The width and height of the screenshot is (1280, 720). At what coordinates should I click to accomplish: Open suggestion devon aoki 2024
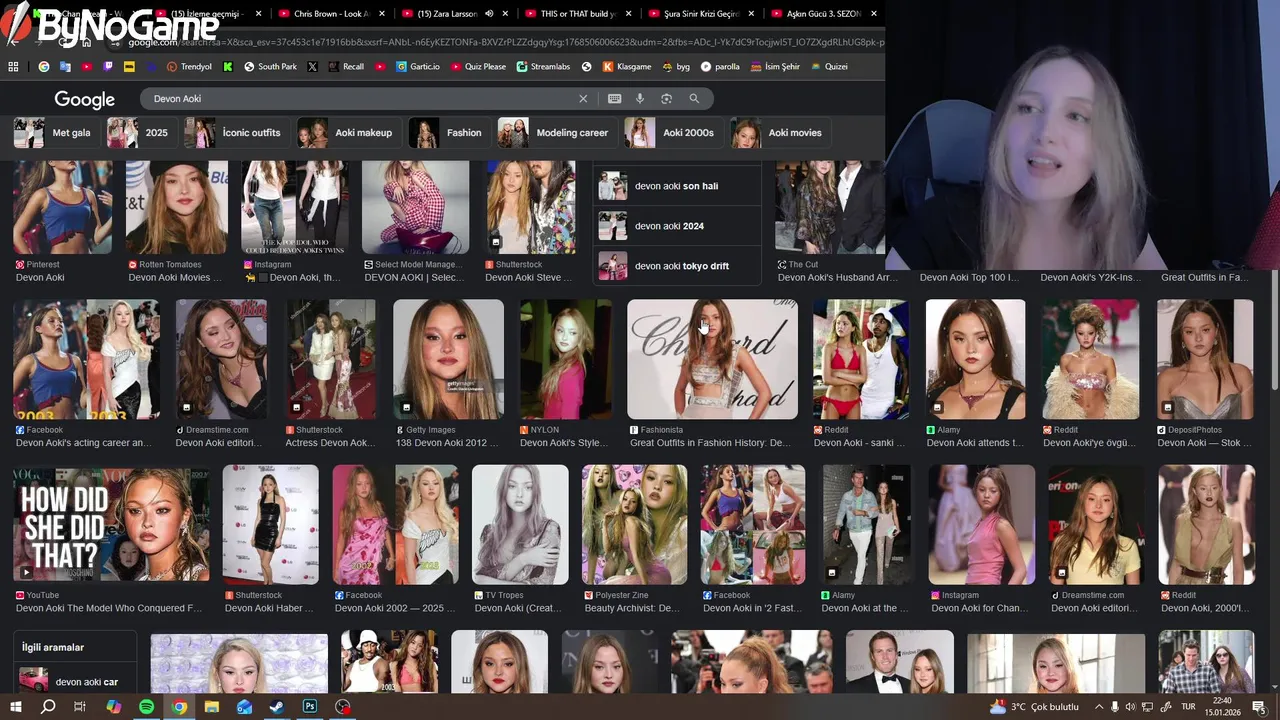pyautogui.click(x=677, y=226)
